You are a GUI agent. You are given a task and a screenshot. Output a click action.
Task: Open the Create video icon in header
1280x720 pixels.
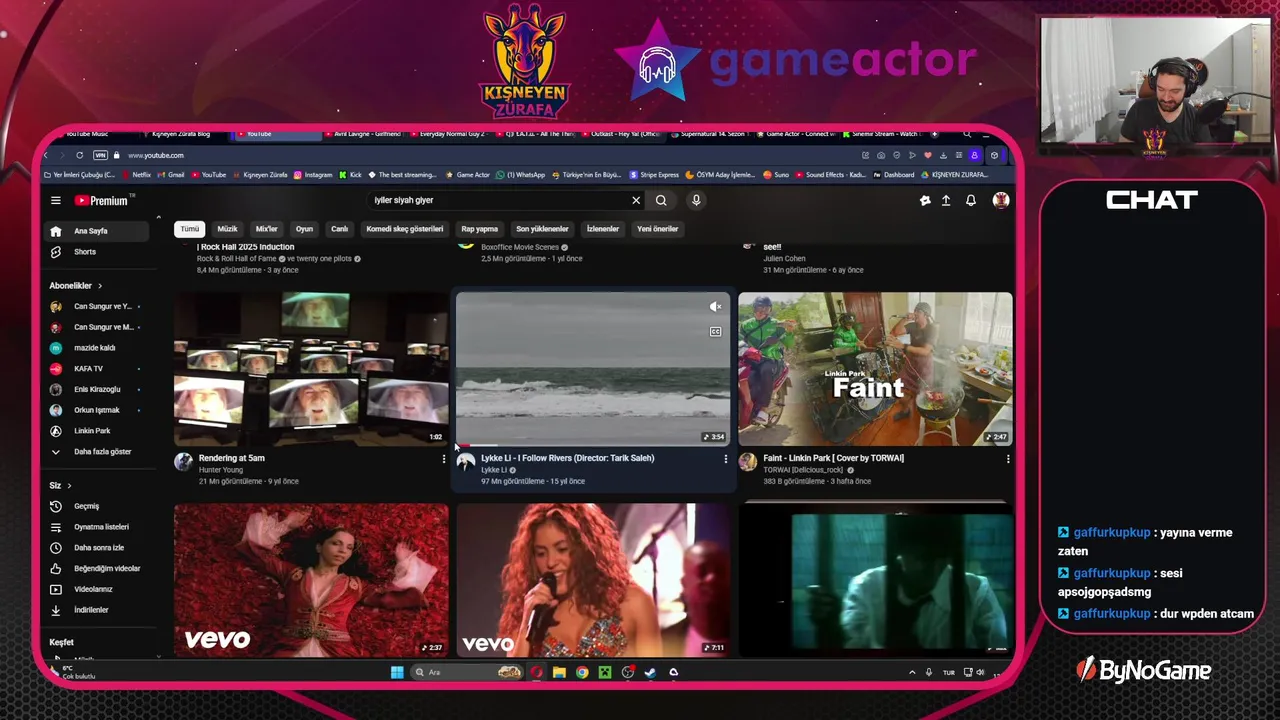[x=925, y=200]
